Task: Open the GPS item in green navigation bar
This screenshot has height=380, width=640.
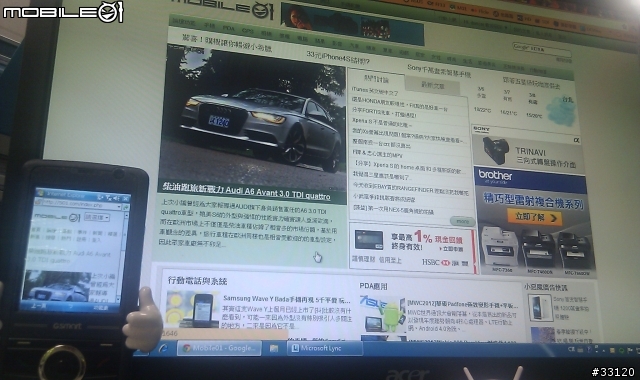Action: pyautogui.click(x=247, y=31)
